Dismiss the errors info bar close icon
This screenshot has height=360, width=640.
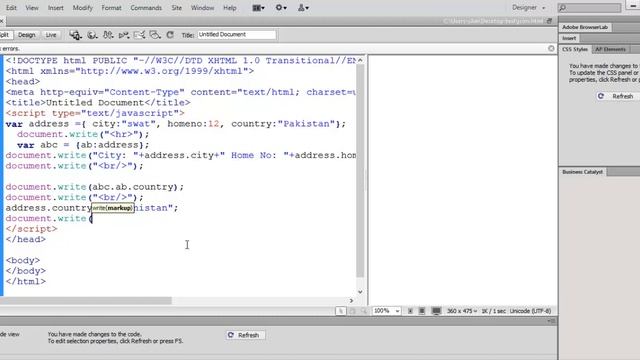pos(551,49)
